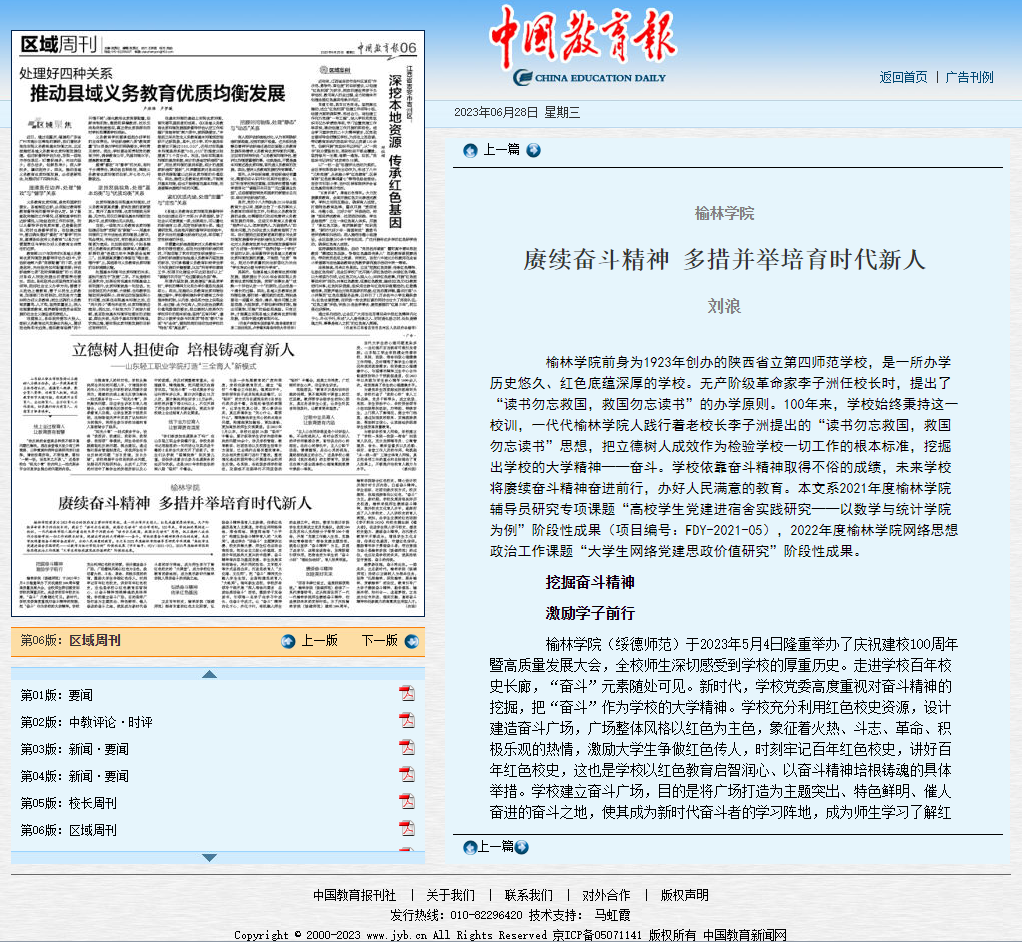
Task: Open PDF icon for 第01版 要闻
Action: click(407, 694)
